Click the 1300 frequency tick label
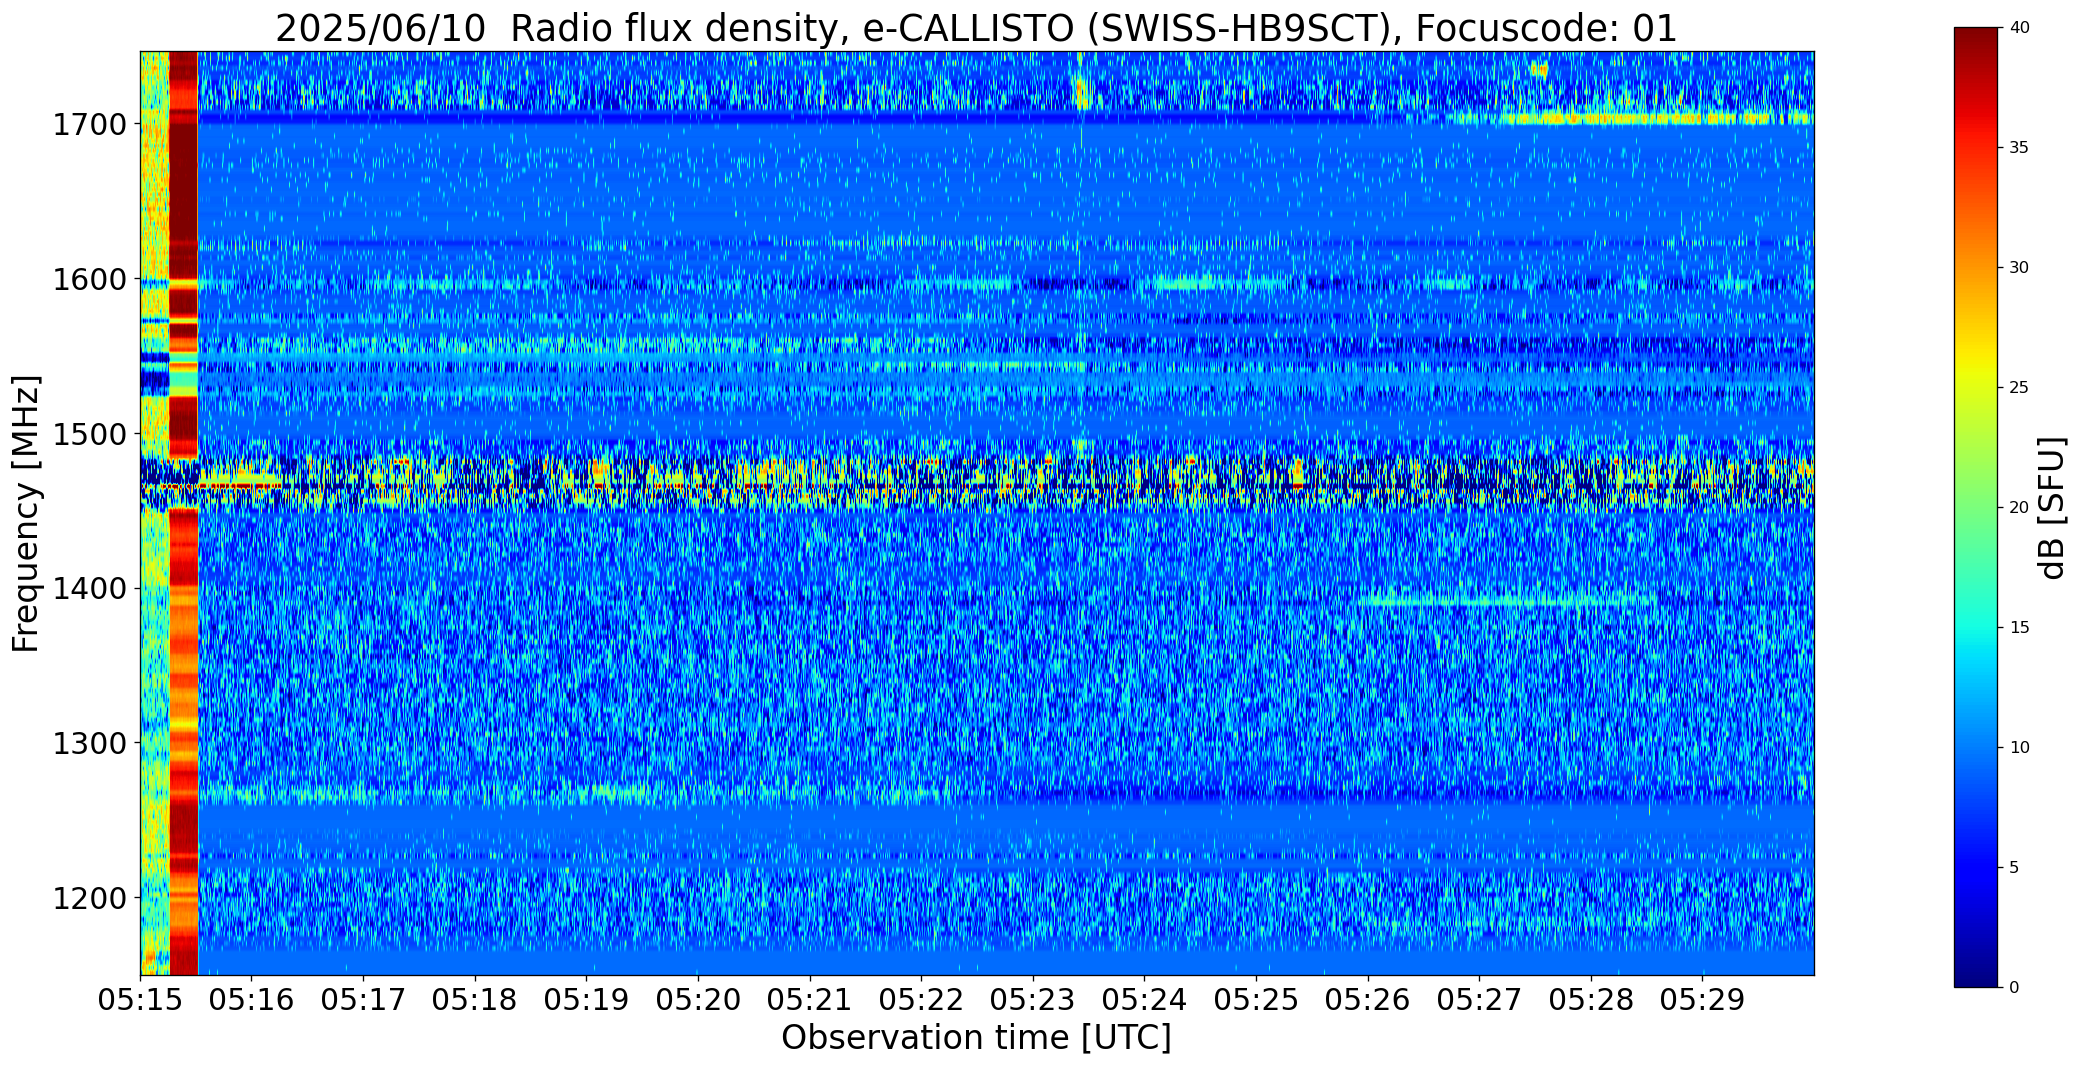The height and width of the screenshot is (1067, 2082). click(x=89, y=743)
